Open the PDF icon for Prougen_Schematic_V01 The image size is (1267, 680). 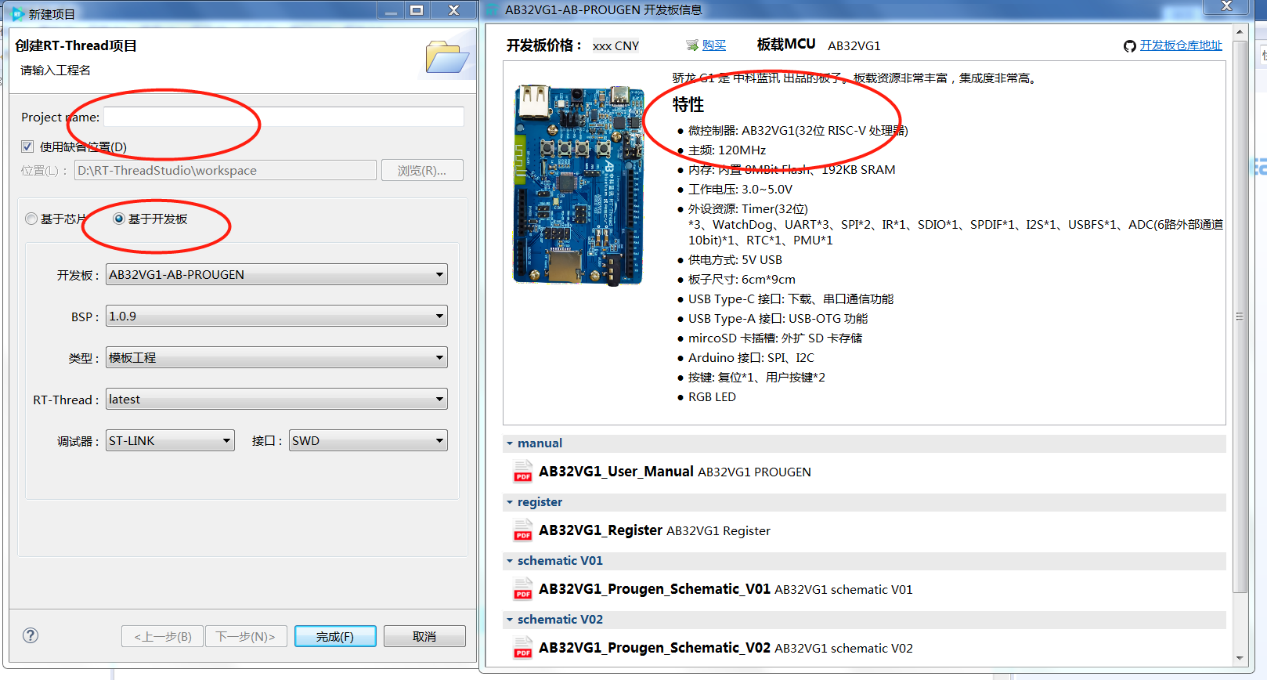click(x=523, y=589)
